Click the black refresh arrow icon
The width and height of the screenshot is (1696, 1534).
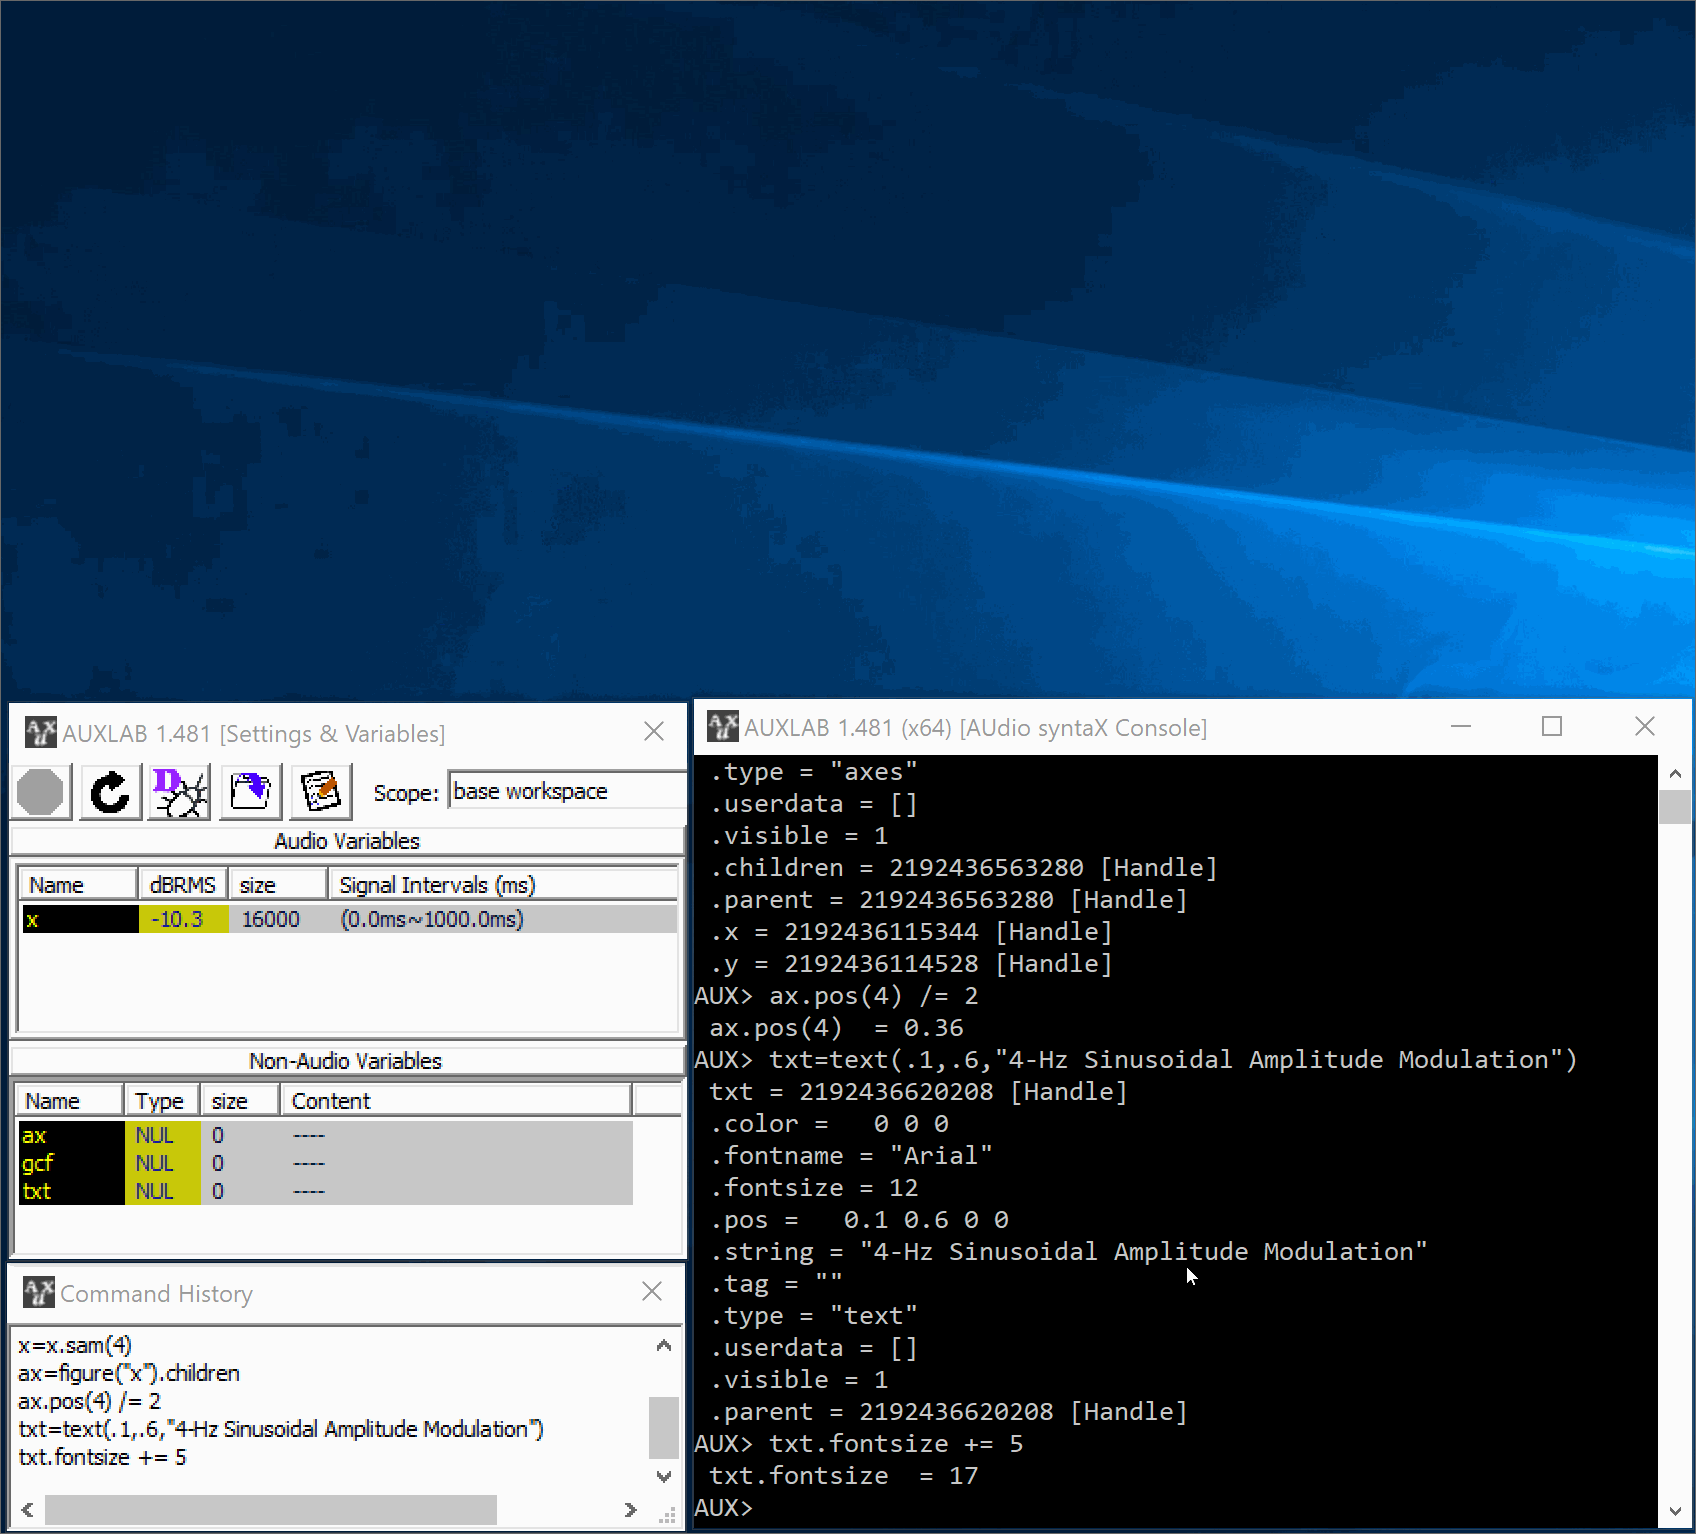click(110, 793)
